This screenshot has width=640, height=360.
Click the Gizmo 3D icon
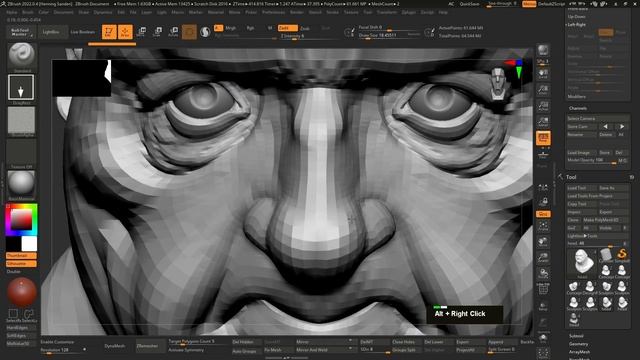tap(189, 32)
